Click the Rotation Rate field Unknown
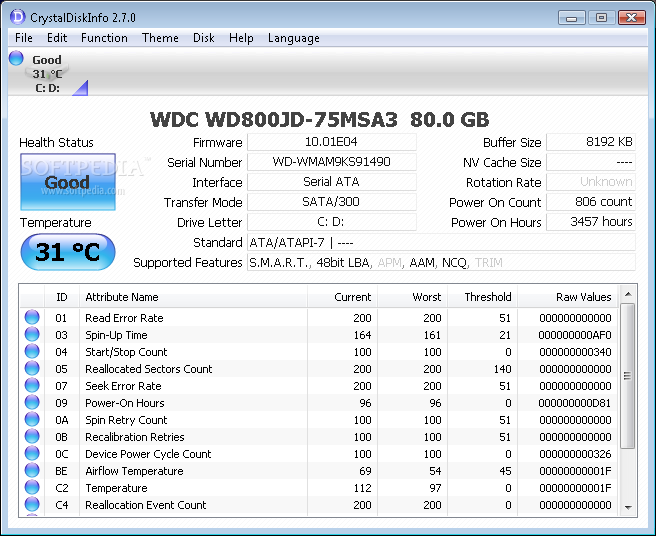Image resolution: width=656 pixels, height=536 pixels. 591,182
